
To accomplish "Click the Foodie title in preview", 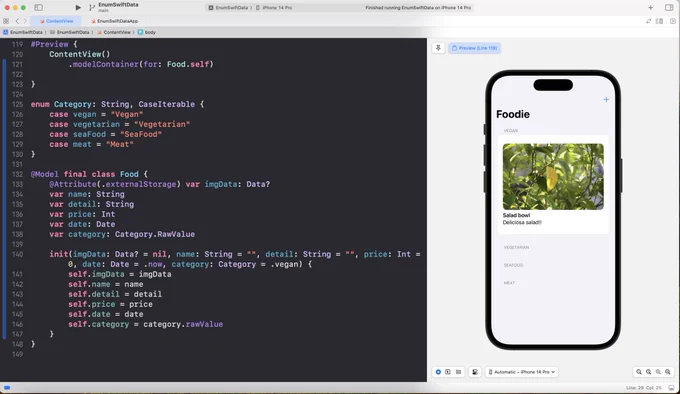I will pos(513,114).
